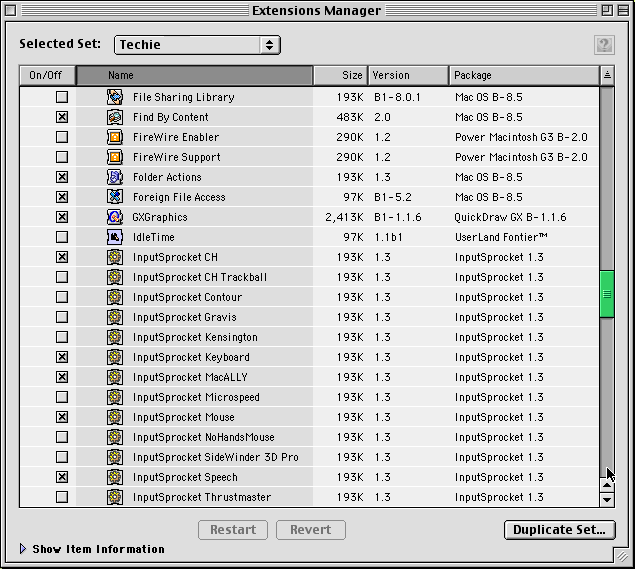
Task: Click the InputSprocket CH Trackball icon
Action: coord(115,277)
